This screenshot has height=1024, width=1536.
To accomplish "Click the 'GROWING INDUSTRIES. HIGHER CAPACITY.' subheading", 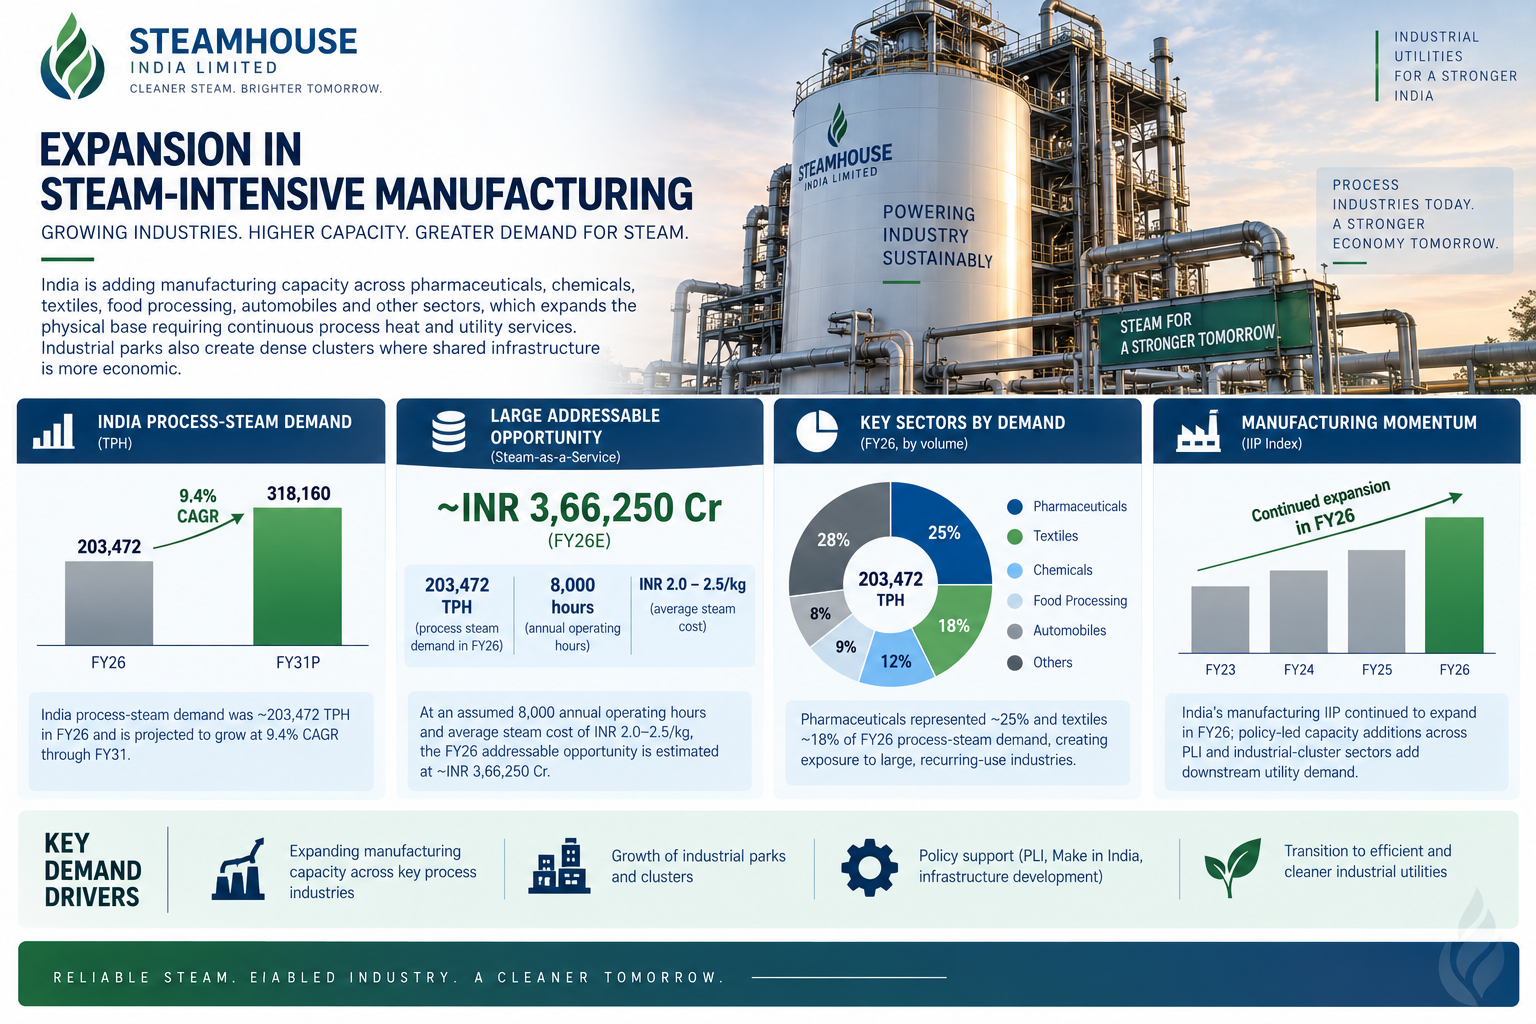I will click(x=365, y=233).
